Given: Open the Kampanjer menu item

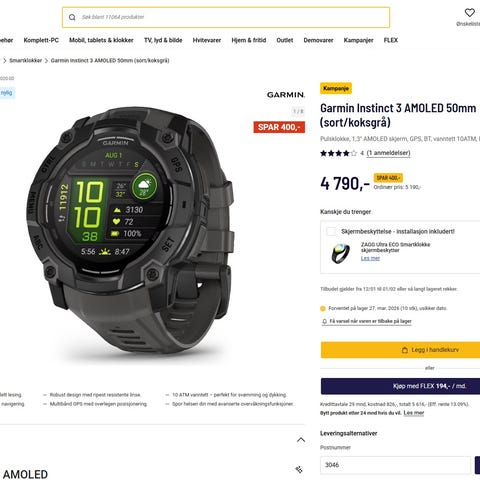Looking at the screenshot, I should pos(358,40).
